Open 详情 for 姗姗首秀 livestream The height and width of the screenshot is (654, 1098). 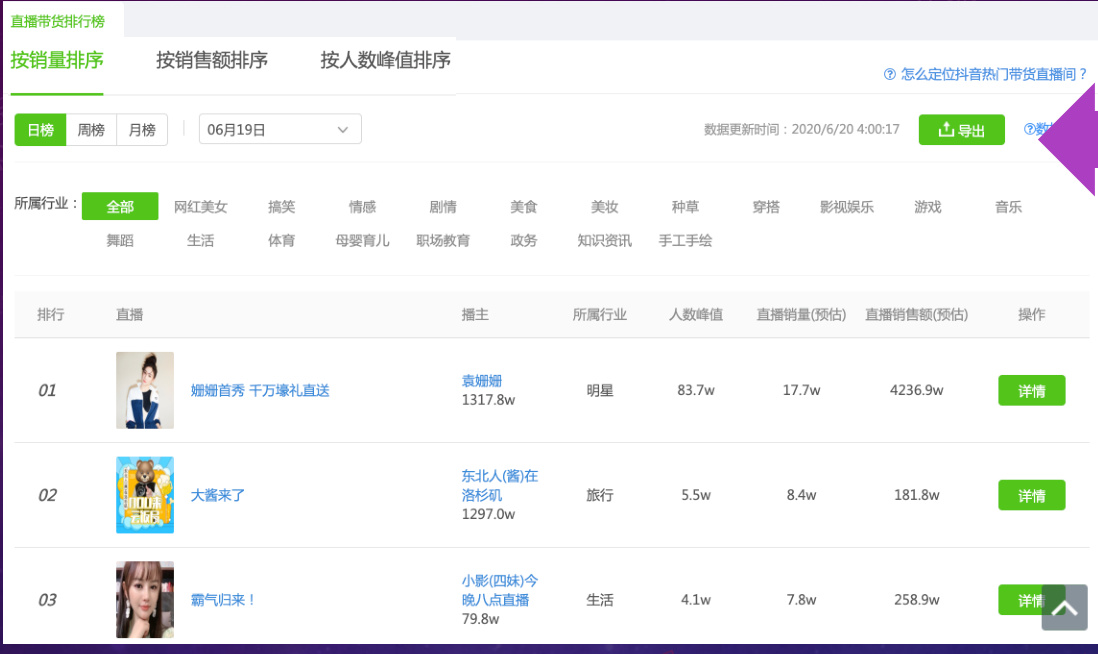[1031, 390]
